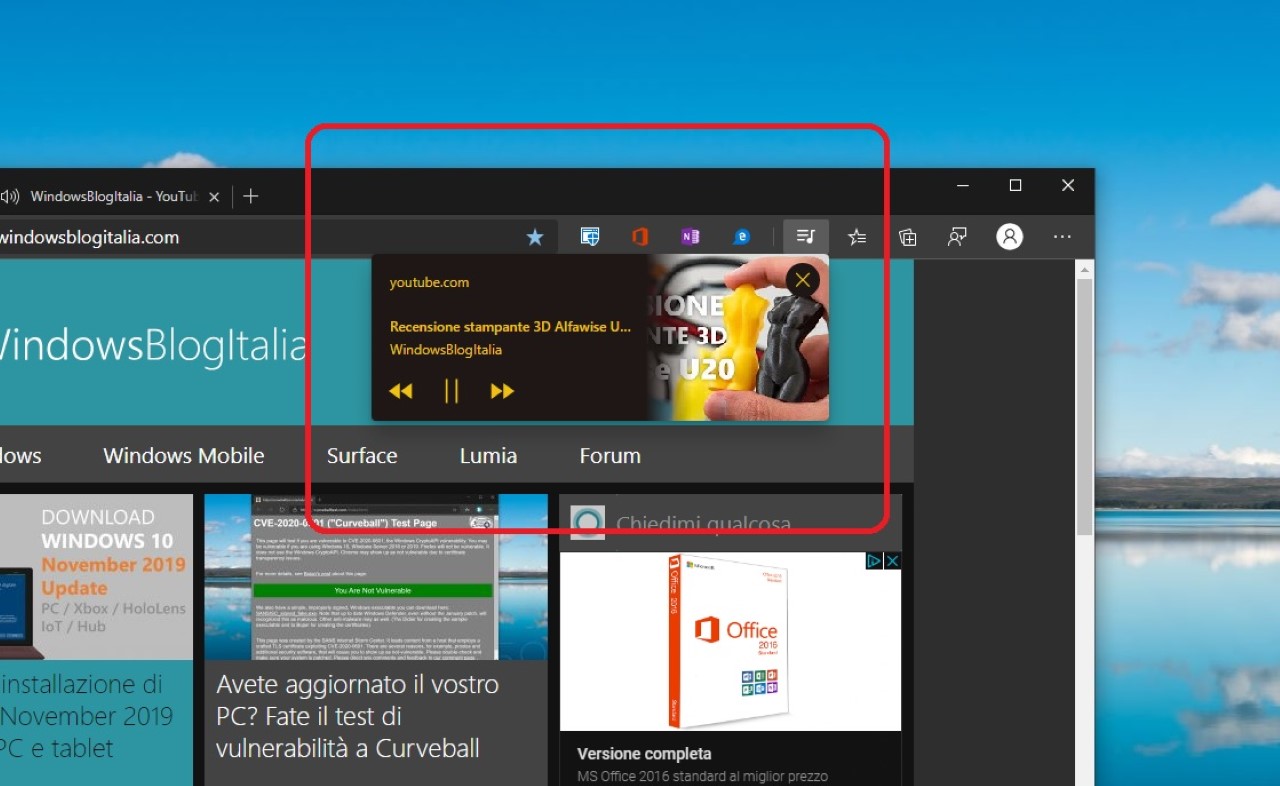Click WindowsBlogItalia channel name in popup
Screen dimensions: 1280x786
446,350
